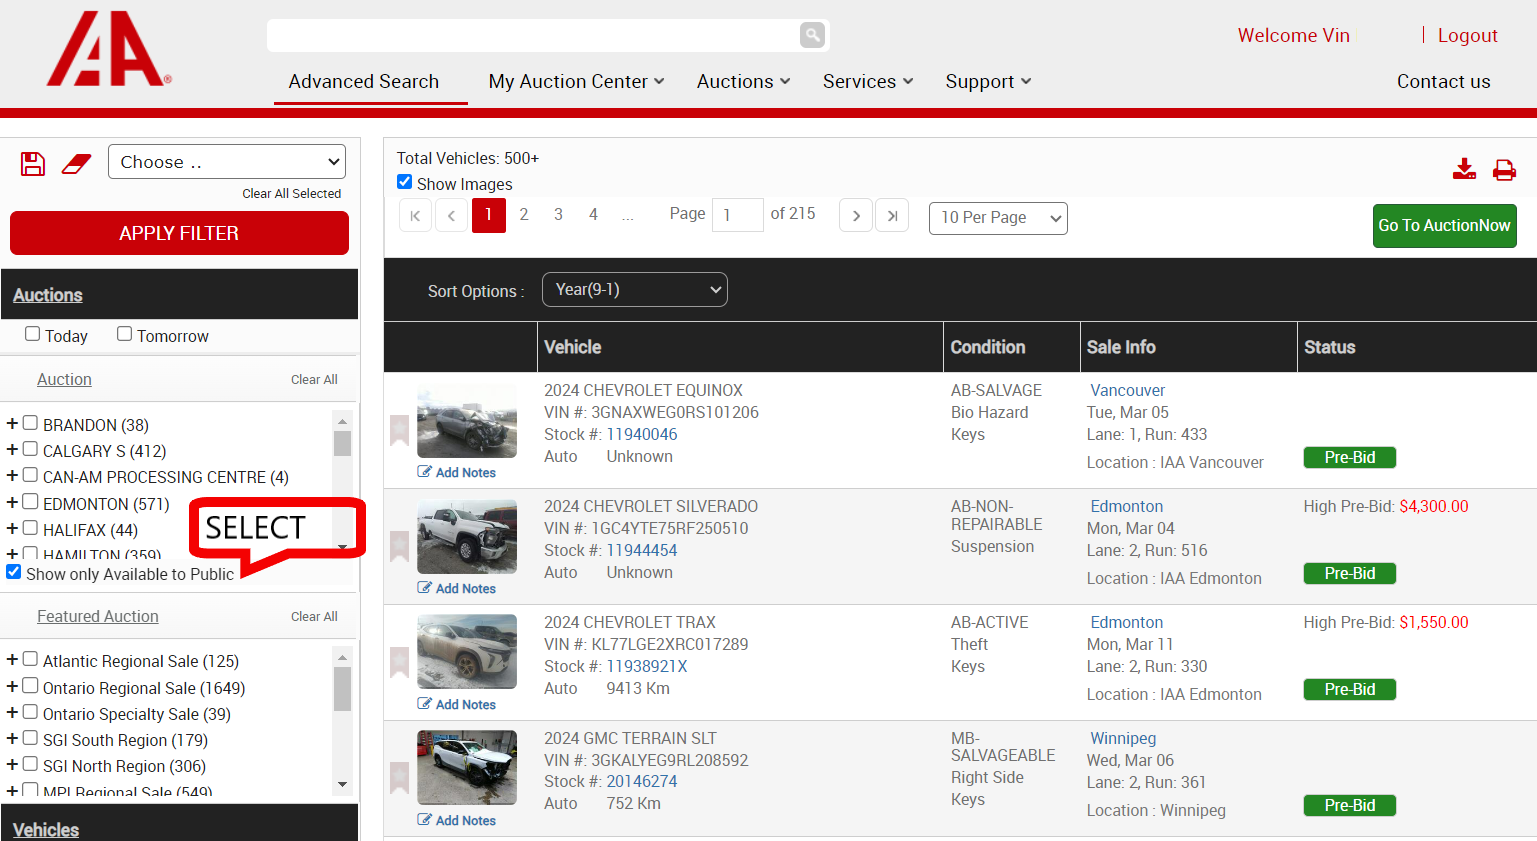Expand the BRANDON auction plus sign
The image size is (1537, 841).
click(12, 424)
